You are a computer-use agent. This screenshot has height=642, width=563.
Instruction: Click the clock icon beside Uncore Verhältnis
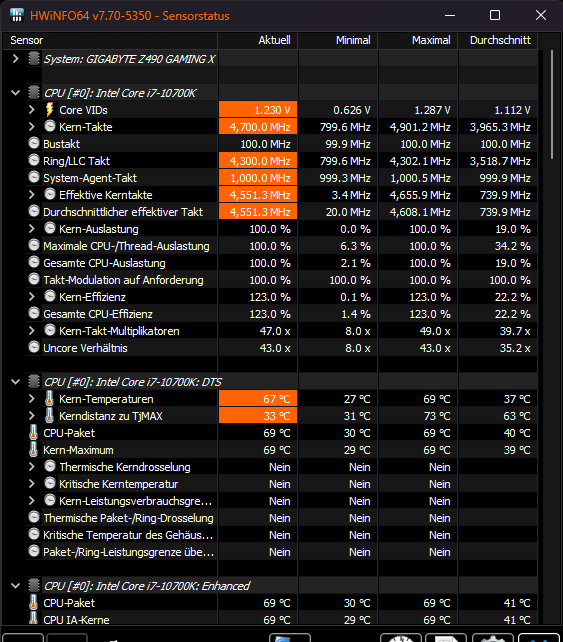[x=34, y=348]
